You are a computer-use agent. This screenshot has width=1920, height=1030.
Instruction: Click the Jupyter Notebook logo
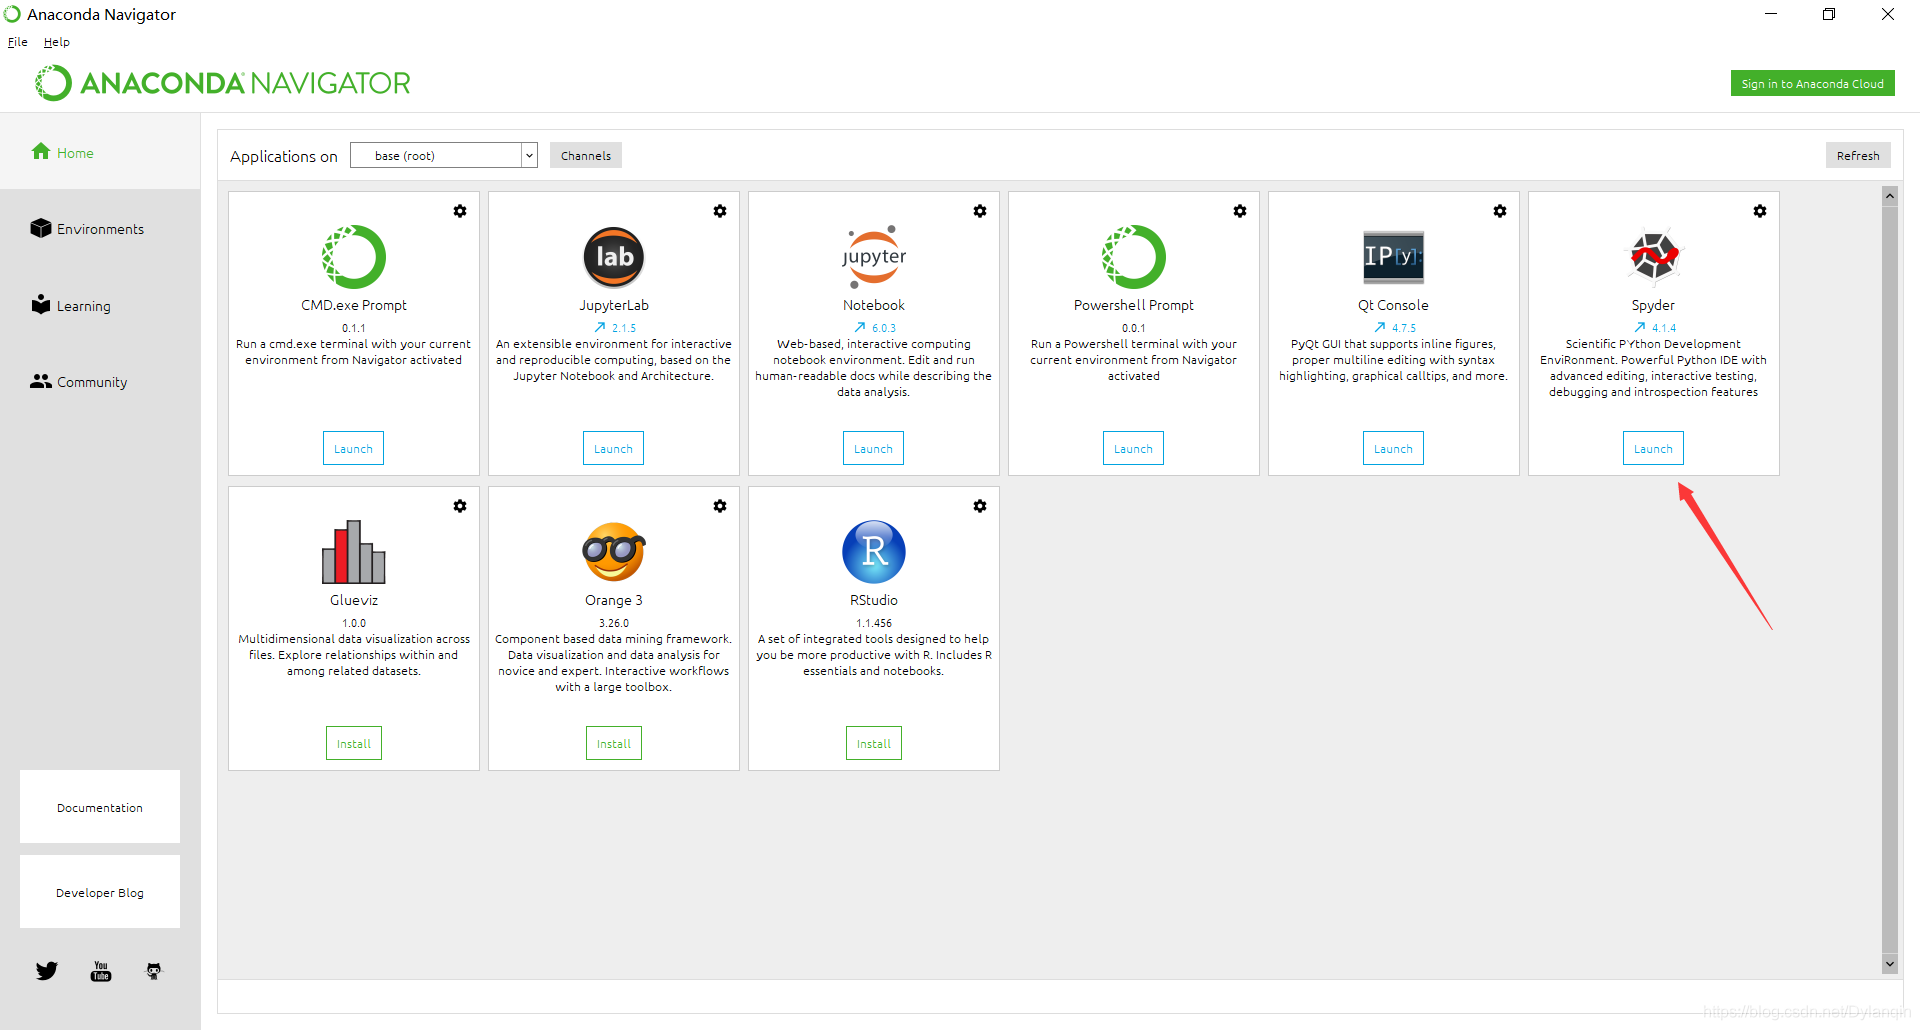click(x=874, y=257)
